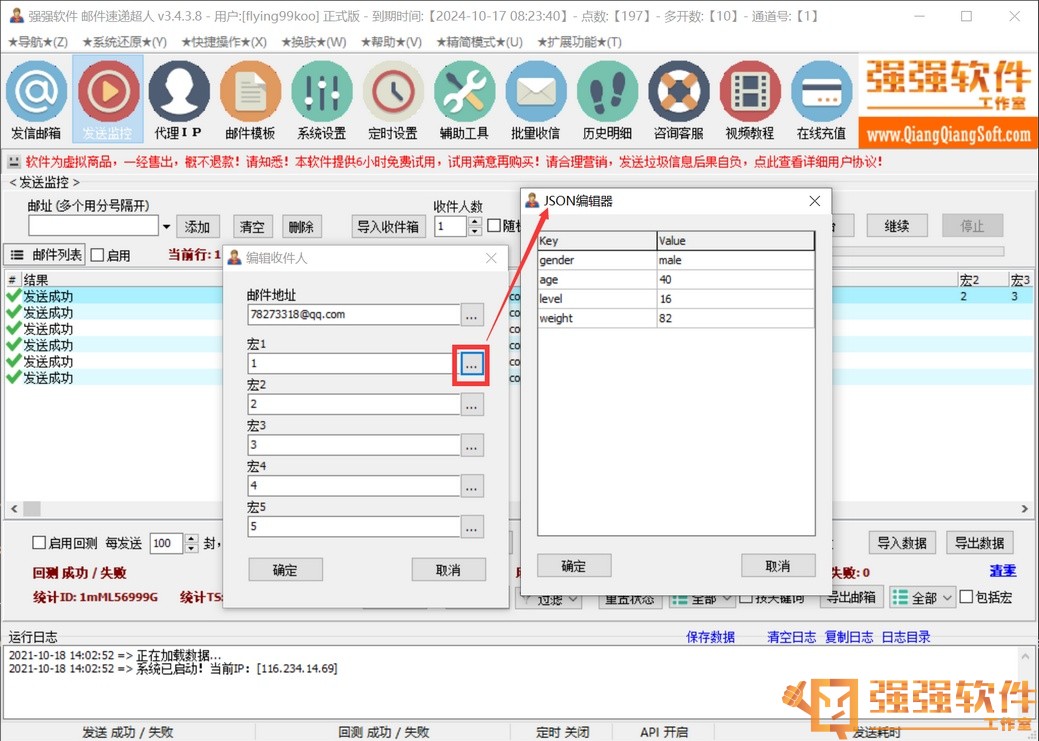Open the ★扩展功能★(T) menu
1039x741 pixels.
(x=579, y=42)
